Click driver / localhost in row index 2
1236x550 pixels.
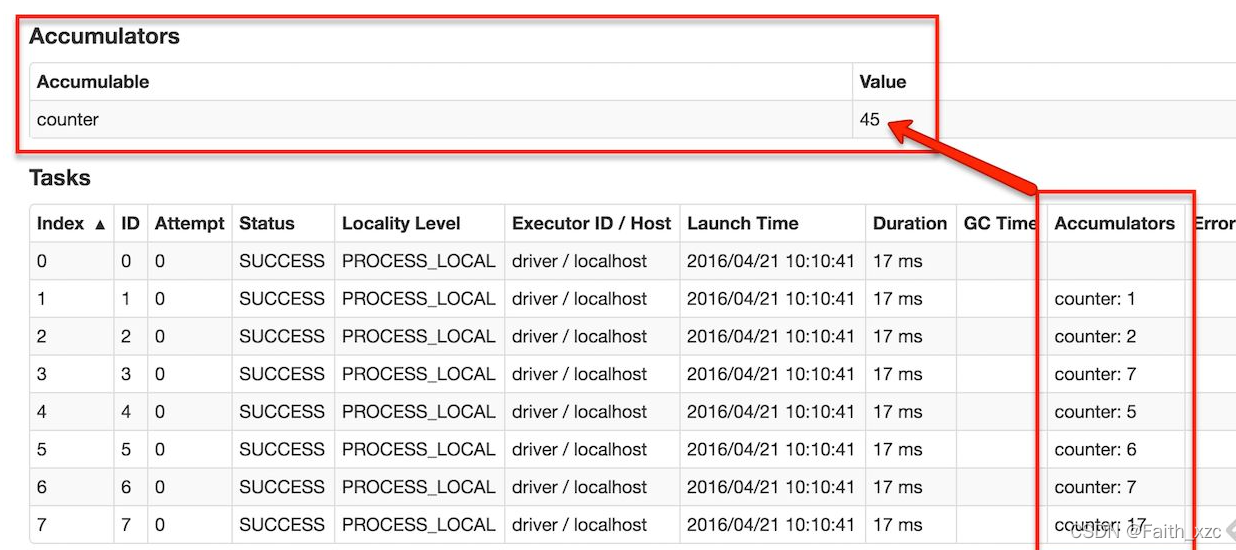pos(580,336)
